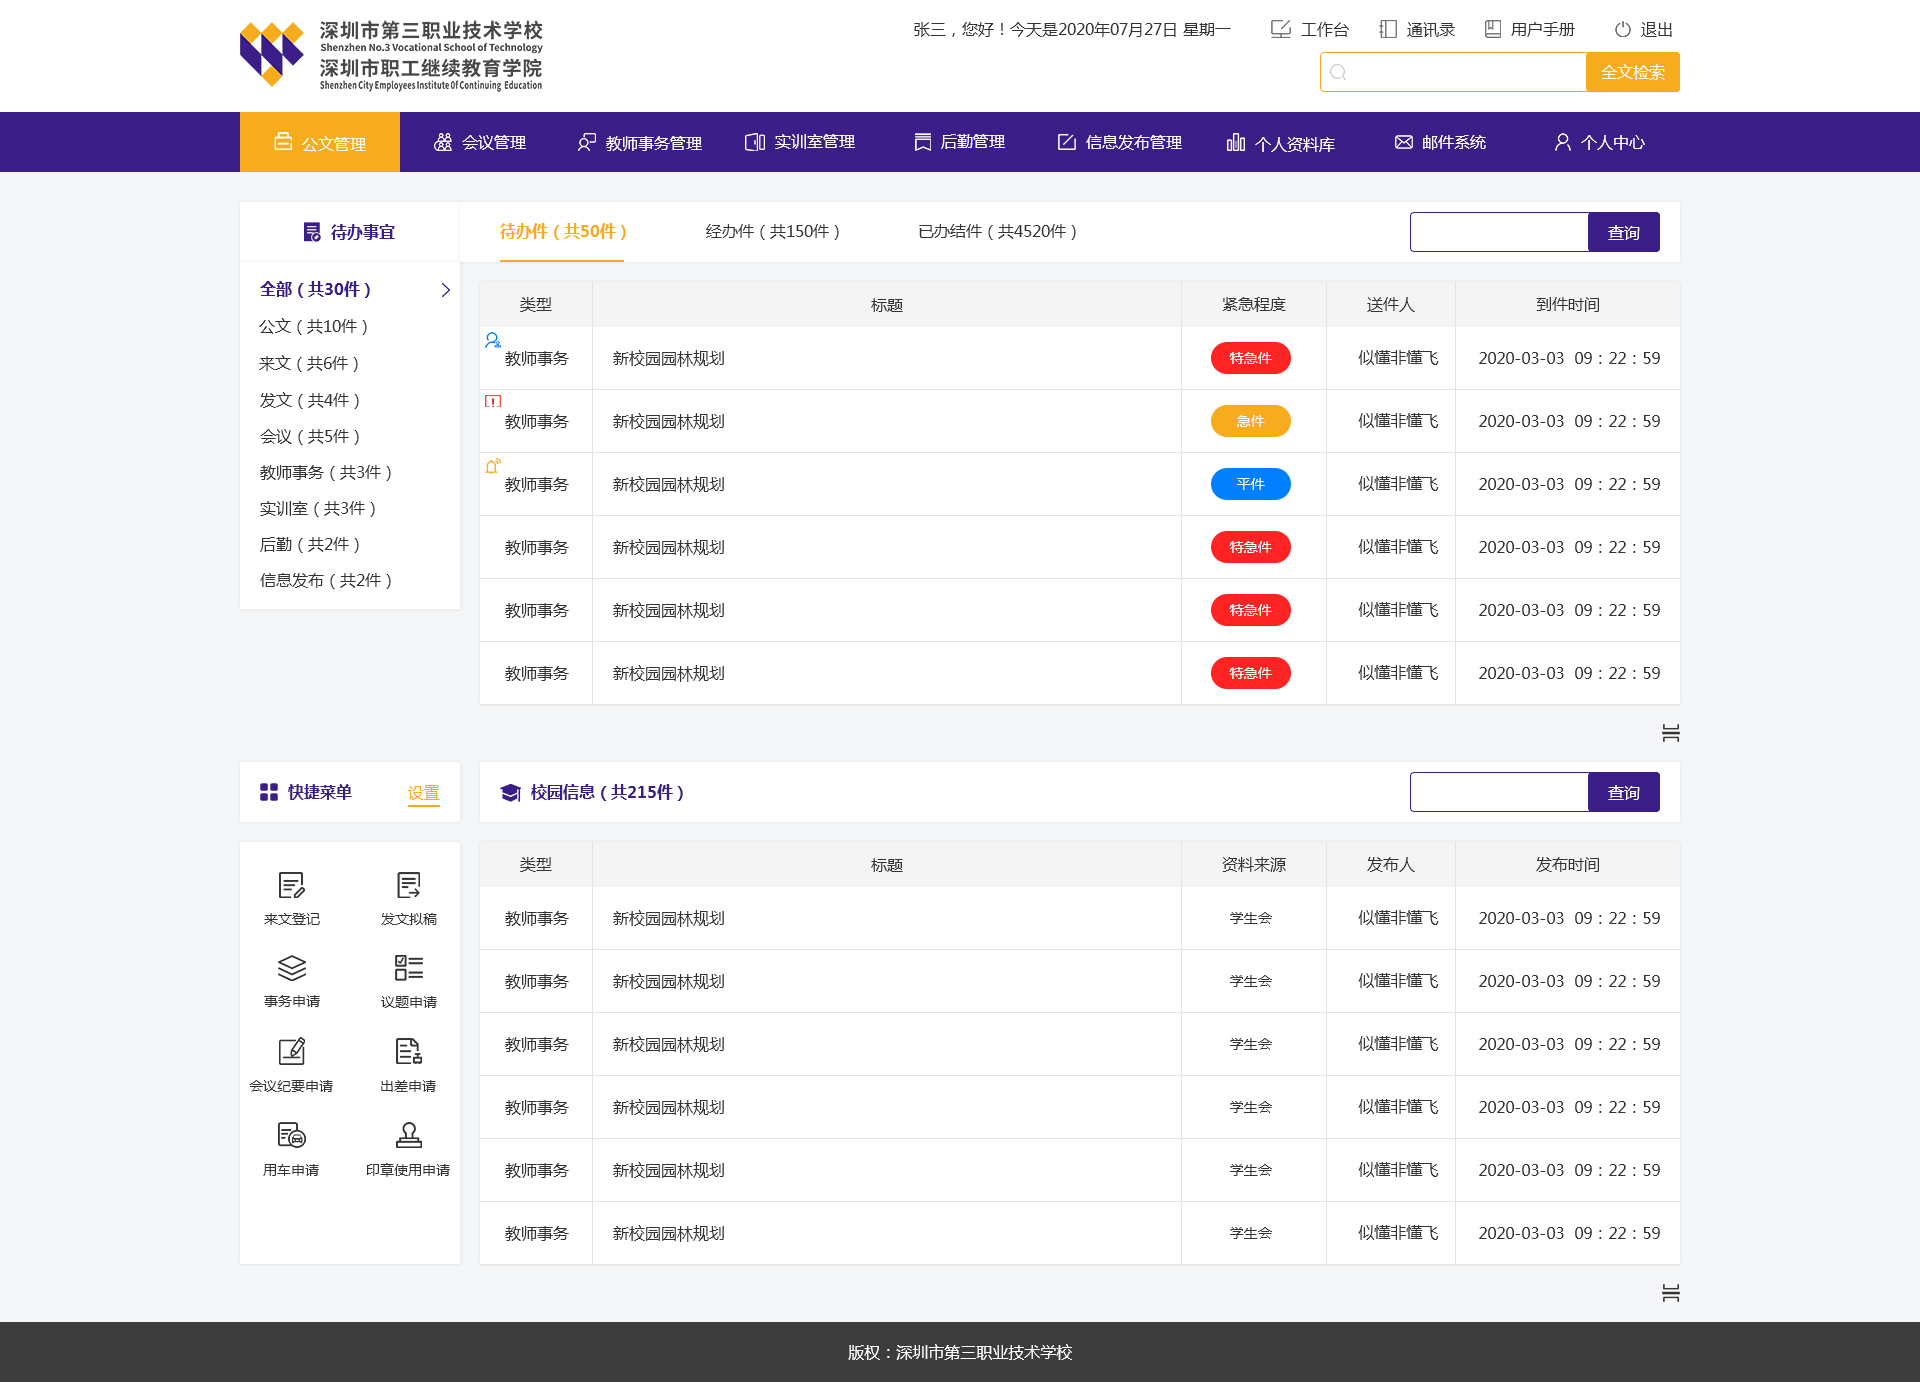Screen dimensions: 1920x1382
Task: Click the blue 平件 urgency badge
Action: (x=1250, y=484)
